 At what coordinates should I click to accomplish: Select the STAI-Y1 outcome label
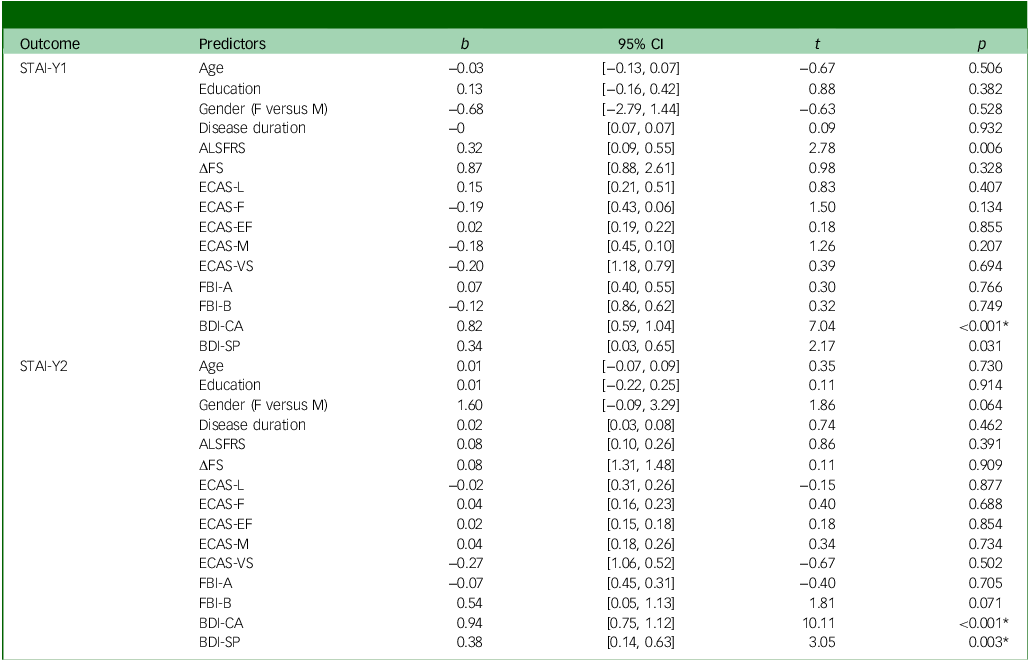point(43,68)
